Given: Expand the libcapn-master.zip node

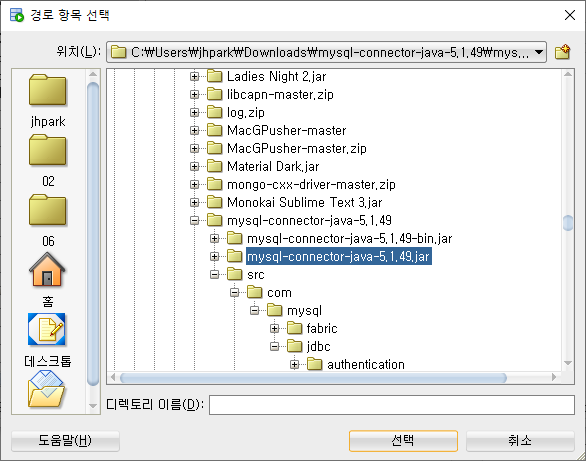Looking at the screenshot, I should click(194, 95).
